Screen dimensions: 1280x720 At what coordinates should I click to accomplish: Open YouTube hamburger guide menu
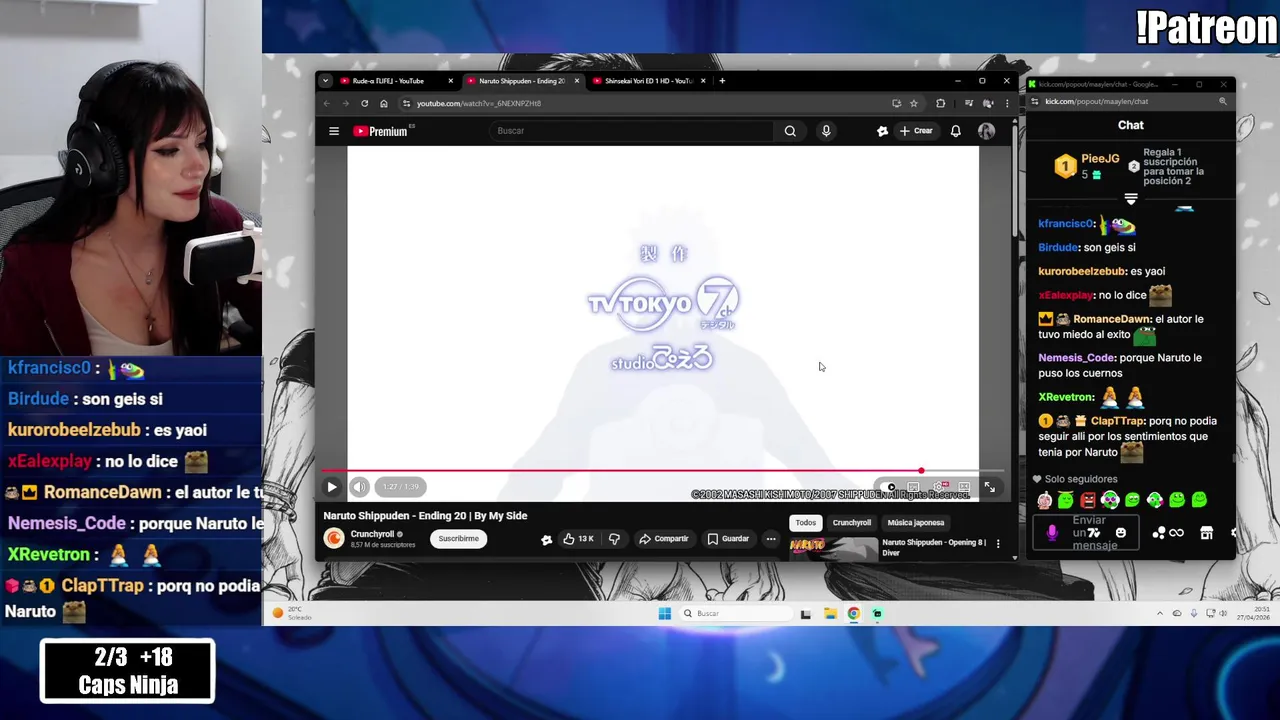[334, 131]
